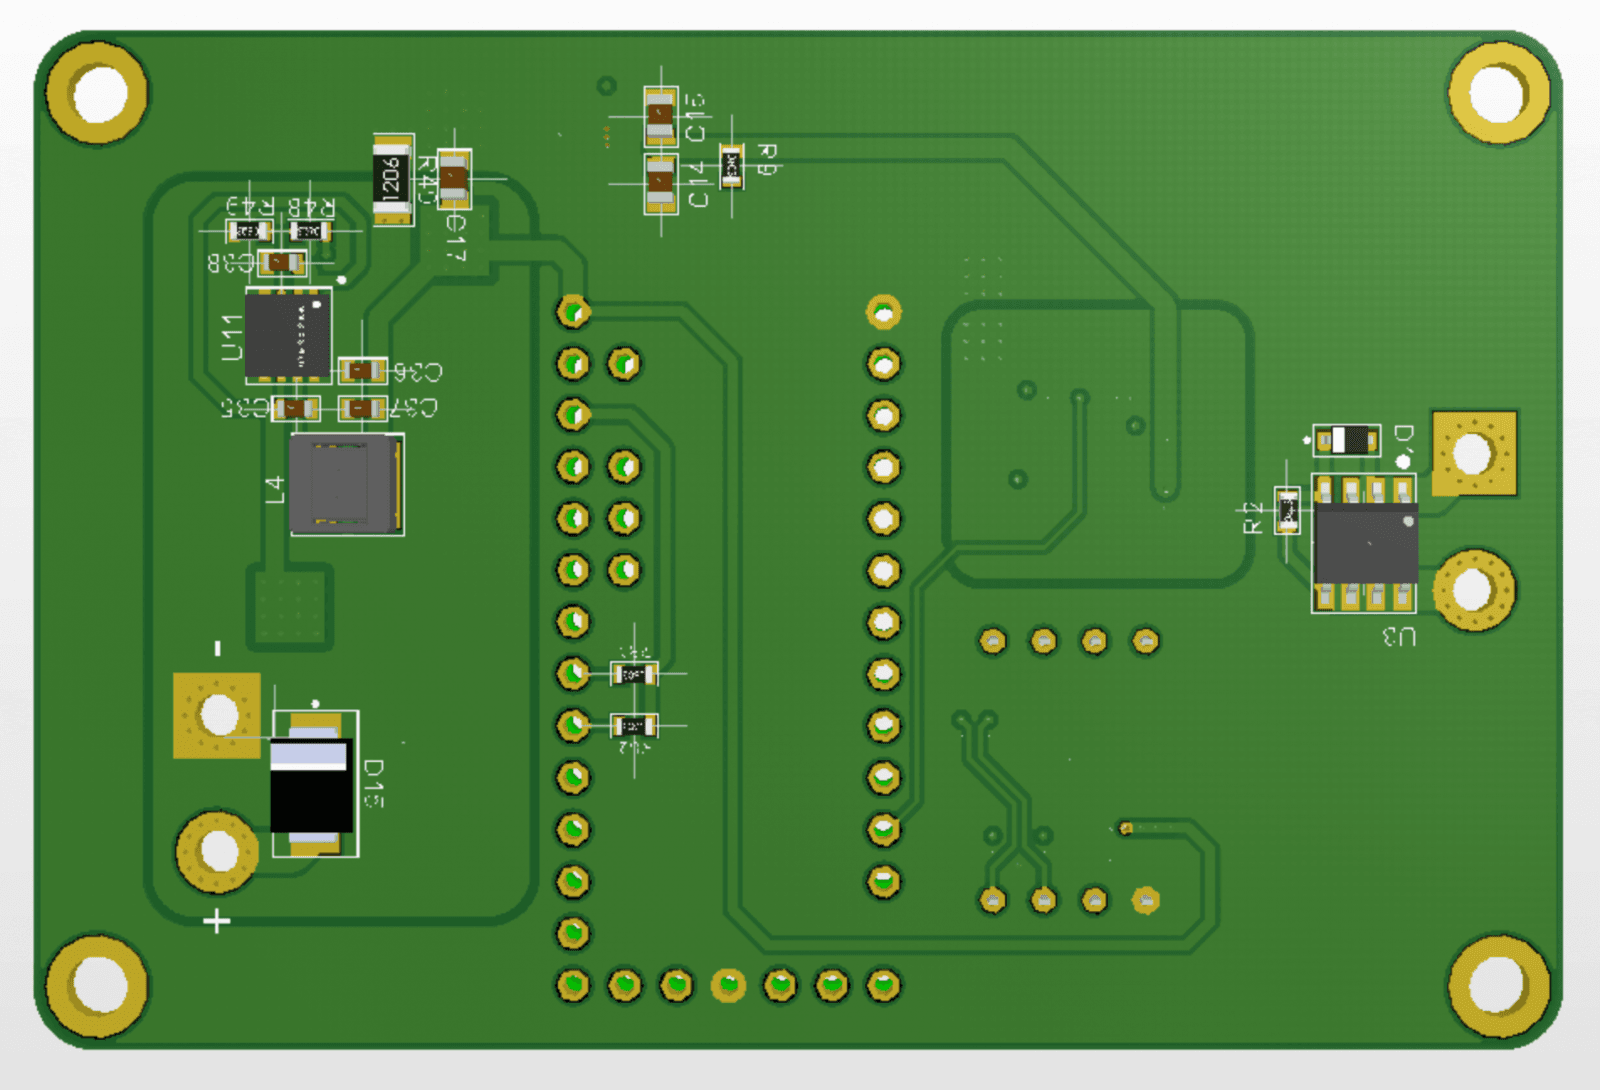Click the square pad next to the minus sign
Screen dimensions: 1600x1090
click(x=217, y=715)
